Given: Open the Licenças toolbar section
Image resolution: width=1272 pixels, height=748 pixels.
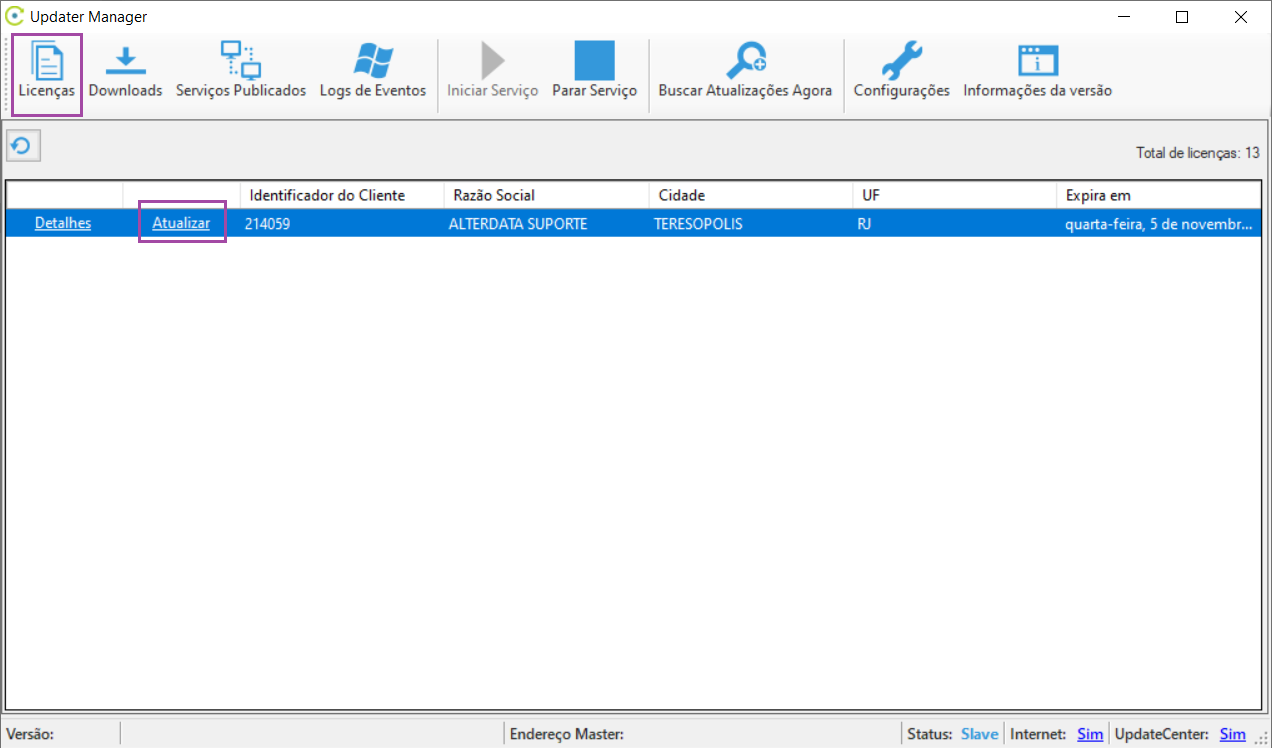Looking at the screenshot, I should pyautogui.click(x=47, y=73).
